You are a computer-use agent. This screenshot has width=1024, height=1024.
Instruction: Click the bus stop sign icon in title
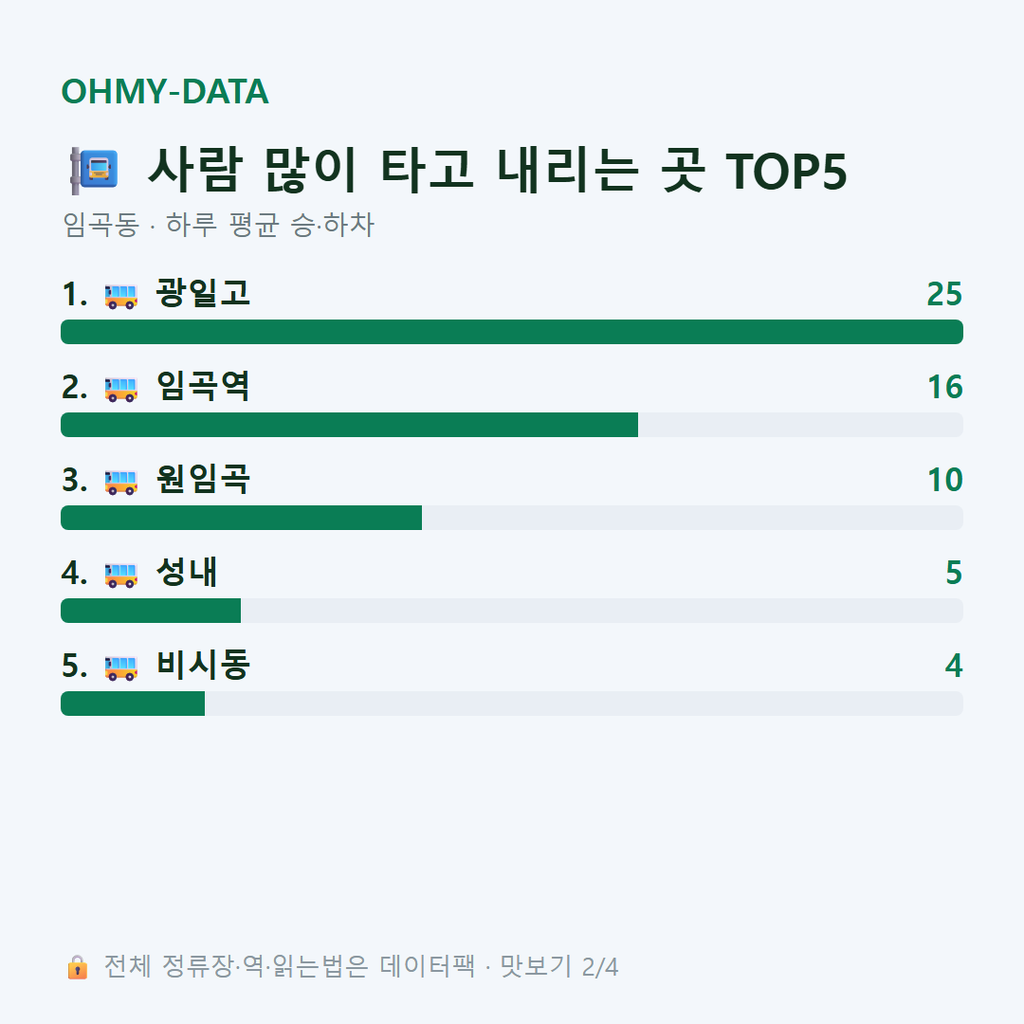pos(94,170)
